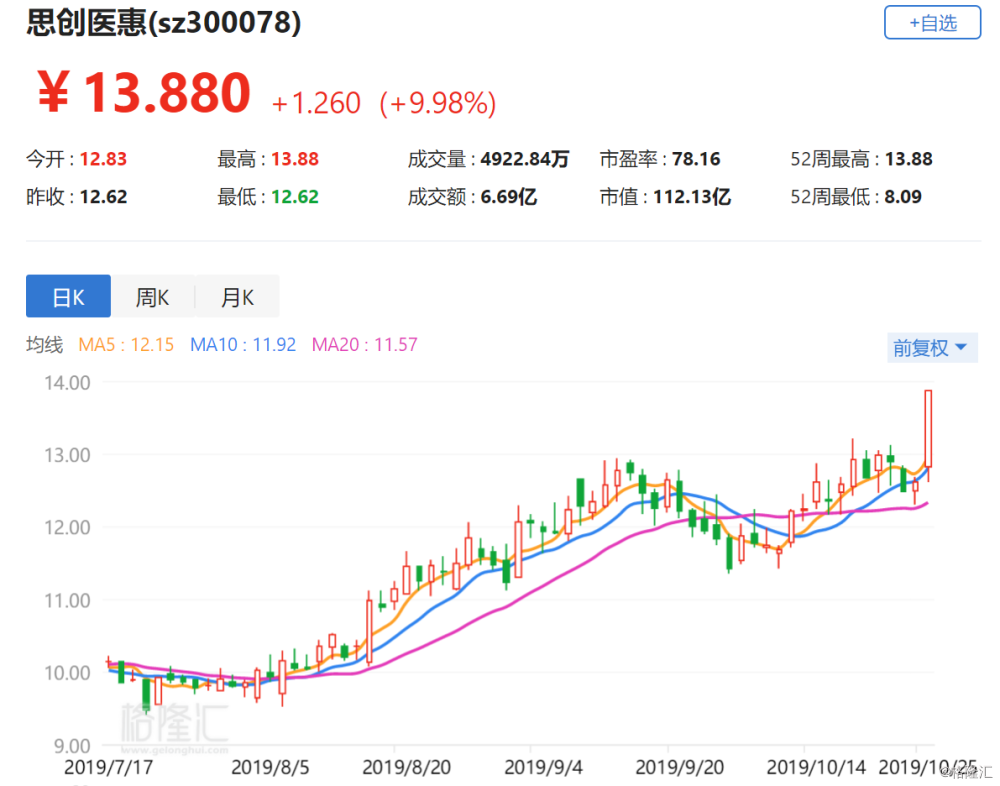Click the 成交量 value 4922.84万
Image resolution: width=1000 pixels, height=786 pixels.
(524, 159)
